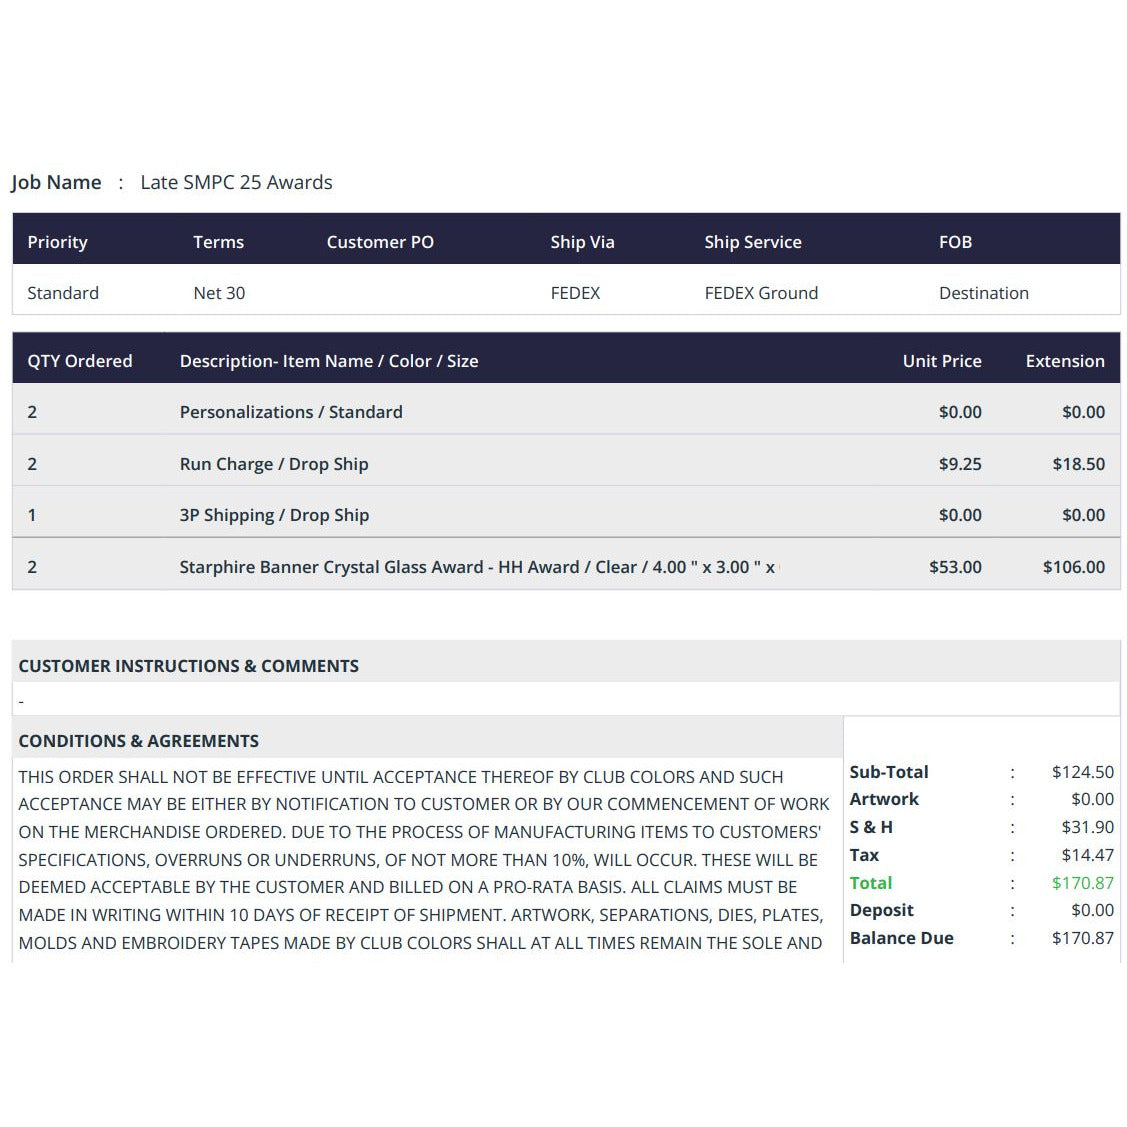The height and width of the screenshot is (1127, 1127).
Task: Click the Ship Via column header
Action: click(582, 242)
